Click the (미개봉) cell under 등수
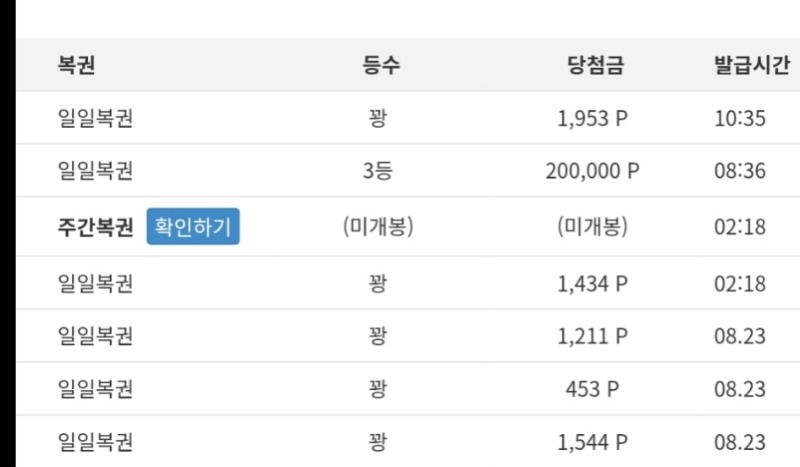Viewport: 800px width, 467px height. pos(378,226)
